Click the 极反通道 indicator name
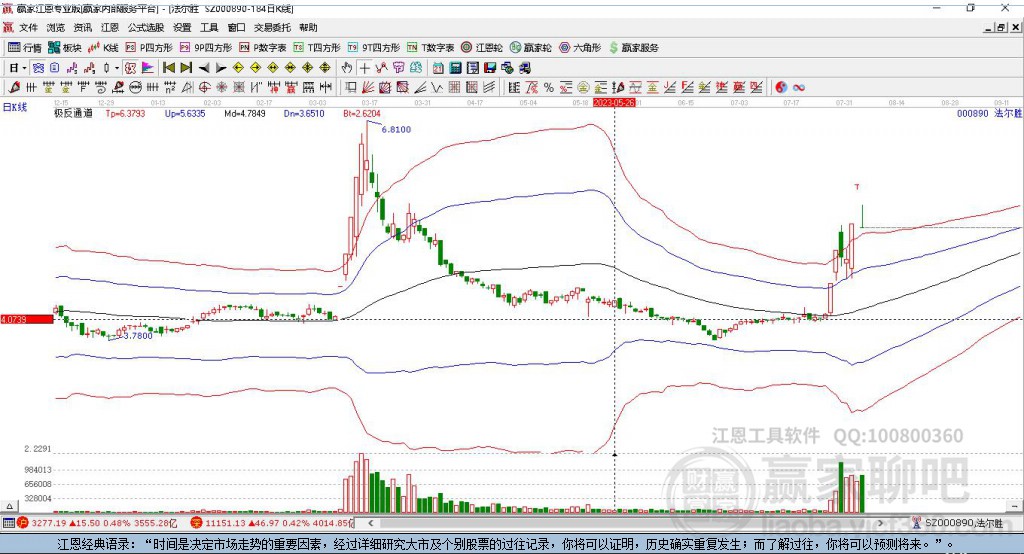 pos(73,113)
